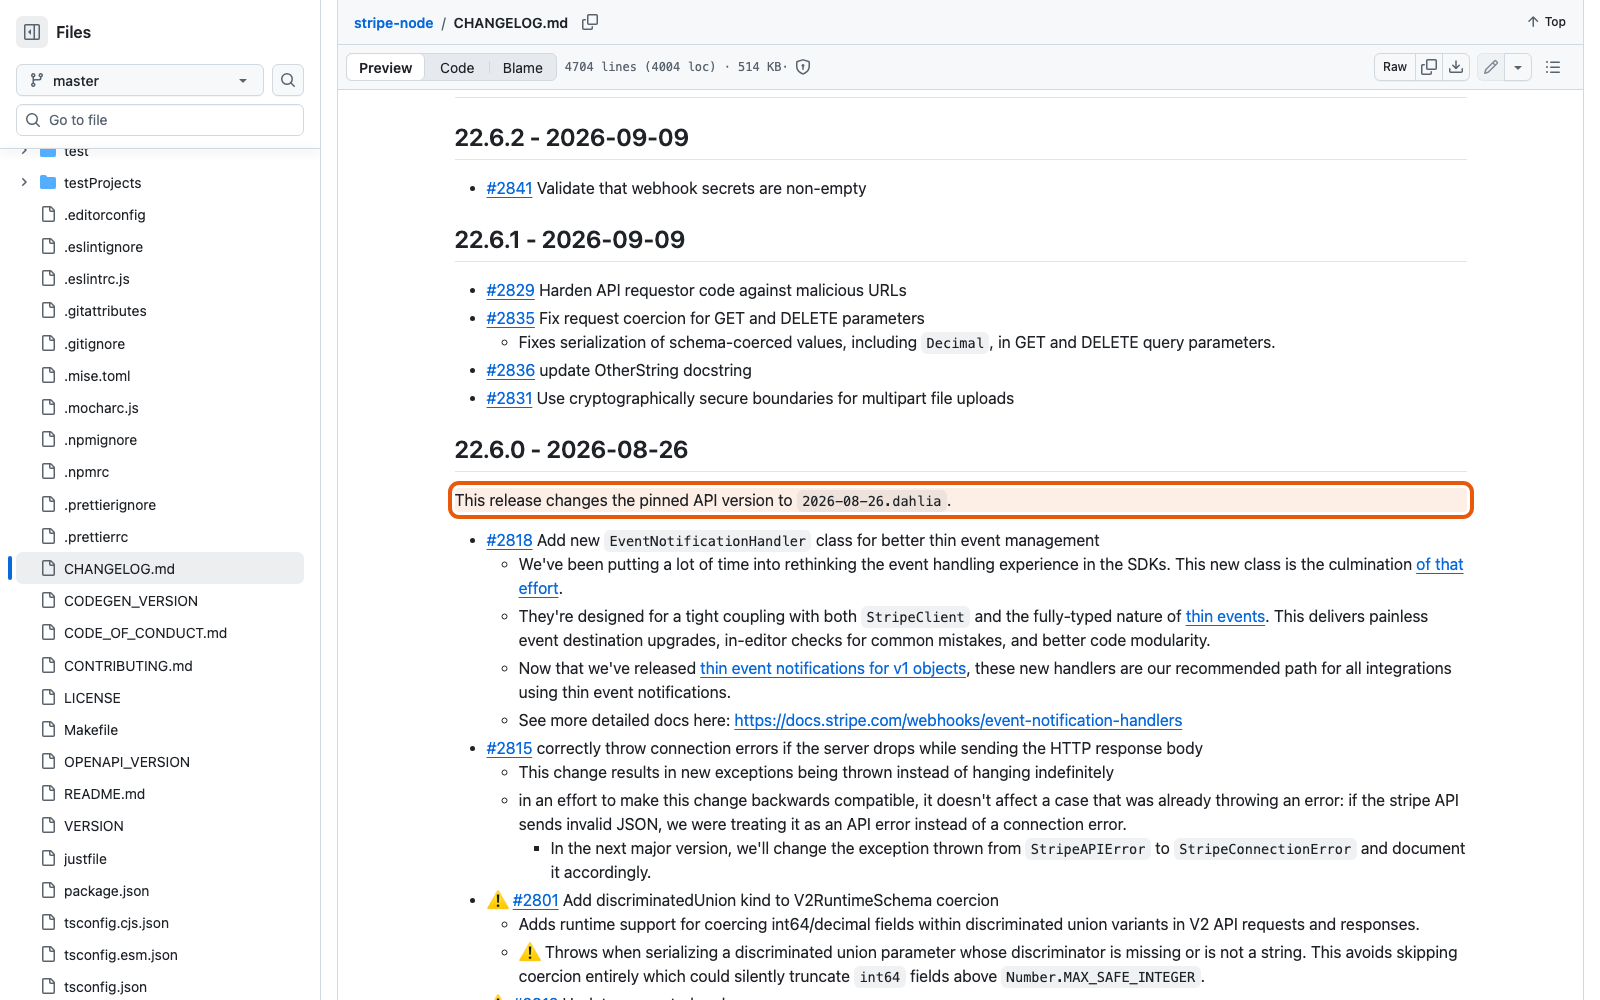Switch to the Preview tab

click(385, 67)
